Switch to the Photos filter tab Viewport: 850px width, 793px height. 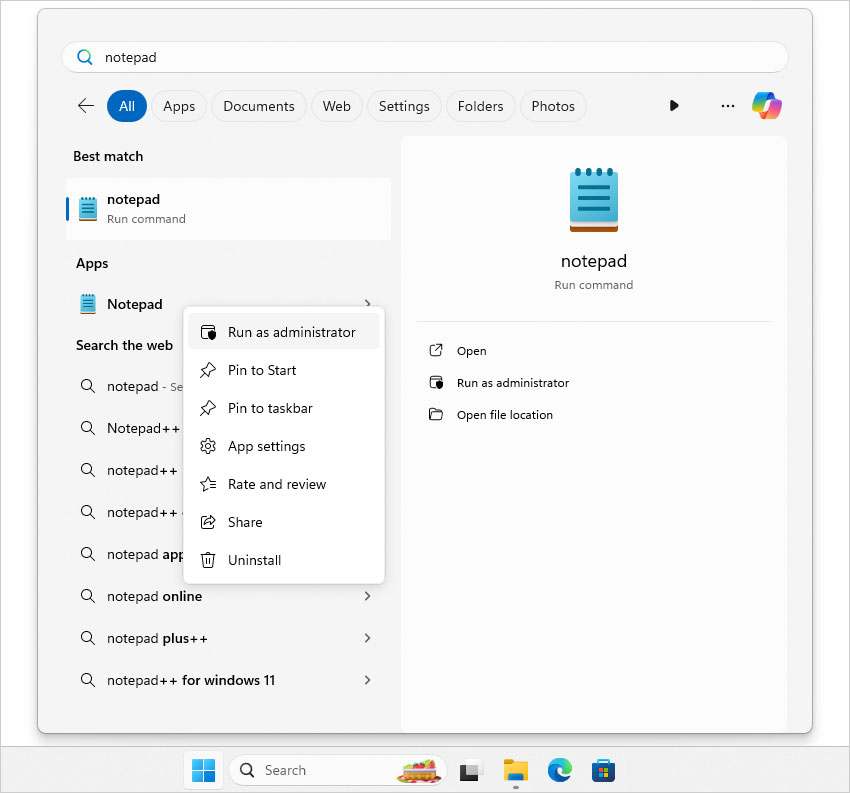(x=553, y=106)
